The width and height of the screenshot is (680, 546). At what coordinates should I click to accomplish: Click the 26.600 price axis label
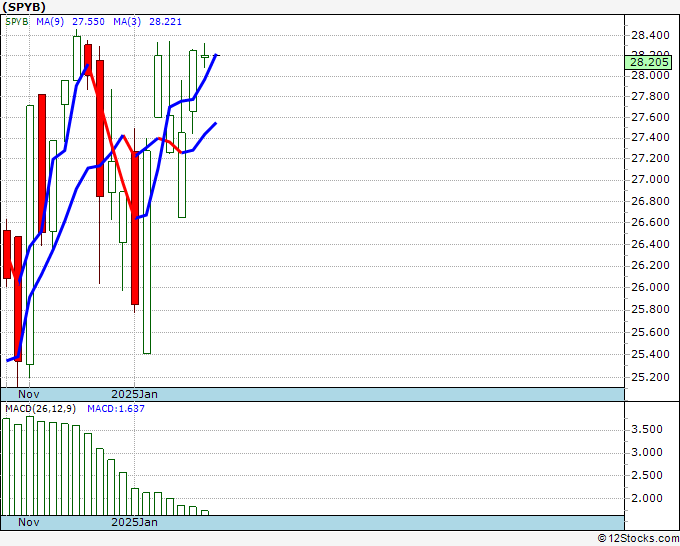click(650, 222)
